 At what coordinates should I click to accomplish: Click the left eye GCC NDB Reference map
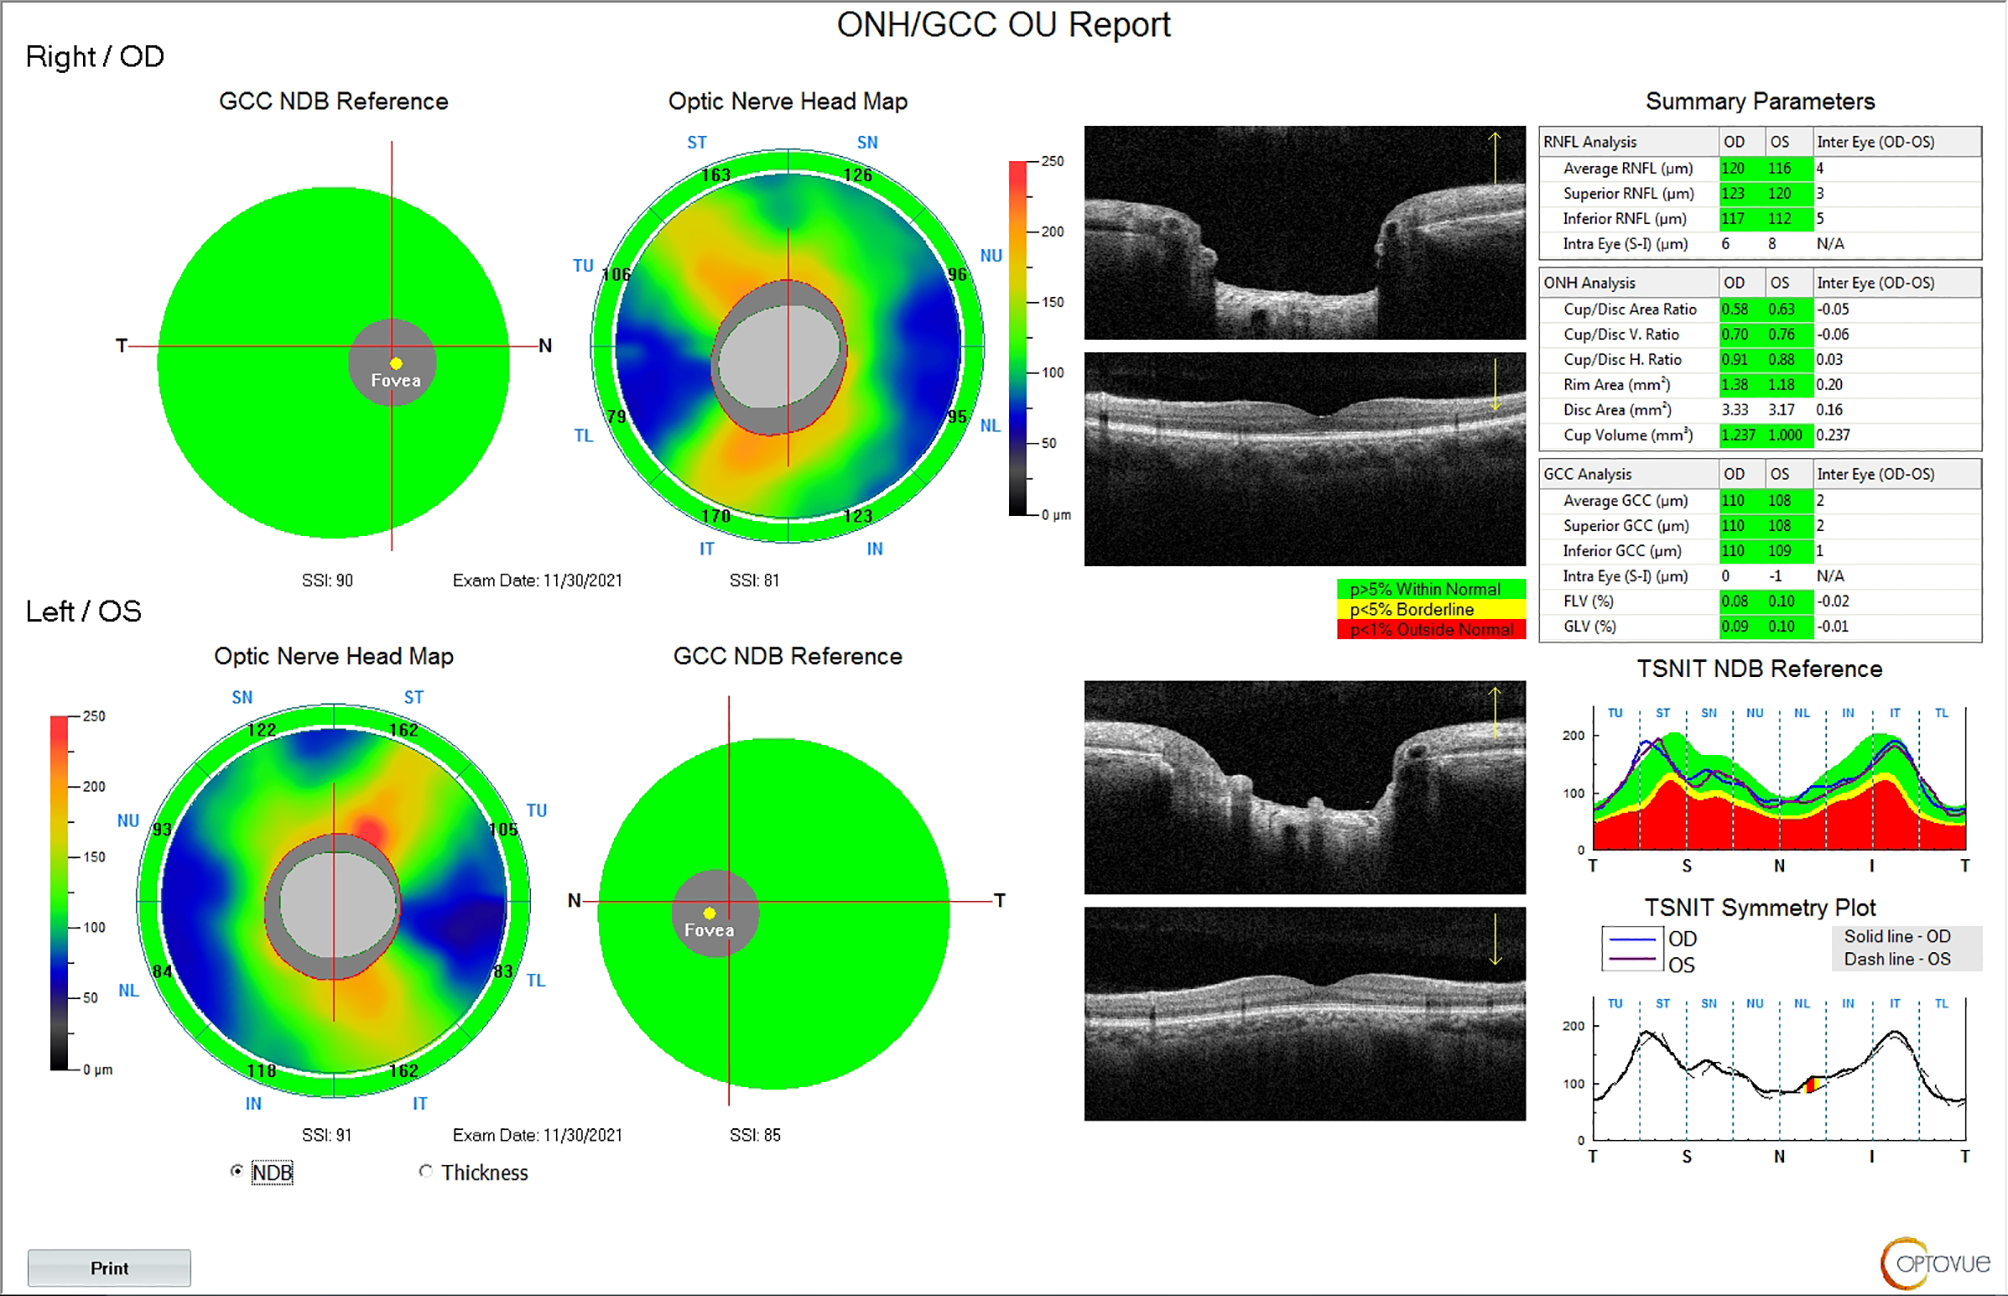click(x=773, y=913)
